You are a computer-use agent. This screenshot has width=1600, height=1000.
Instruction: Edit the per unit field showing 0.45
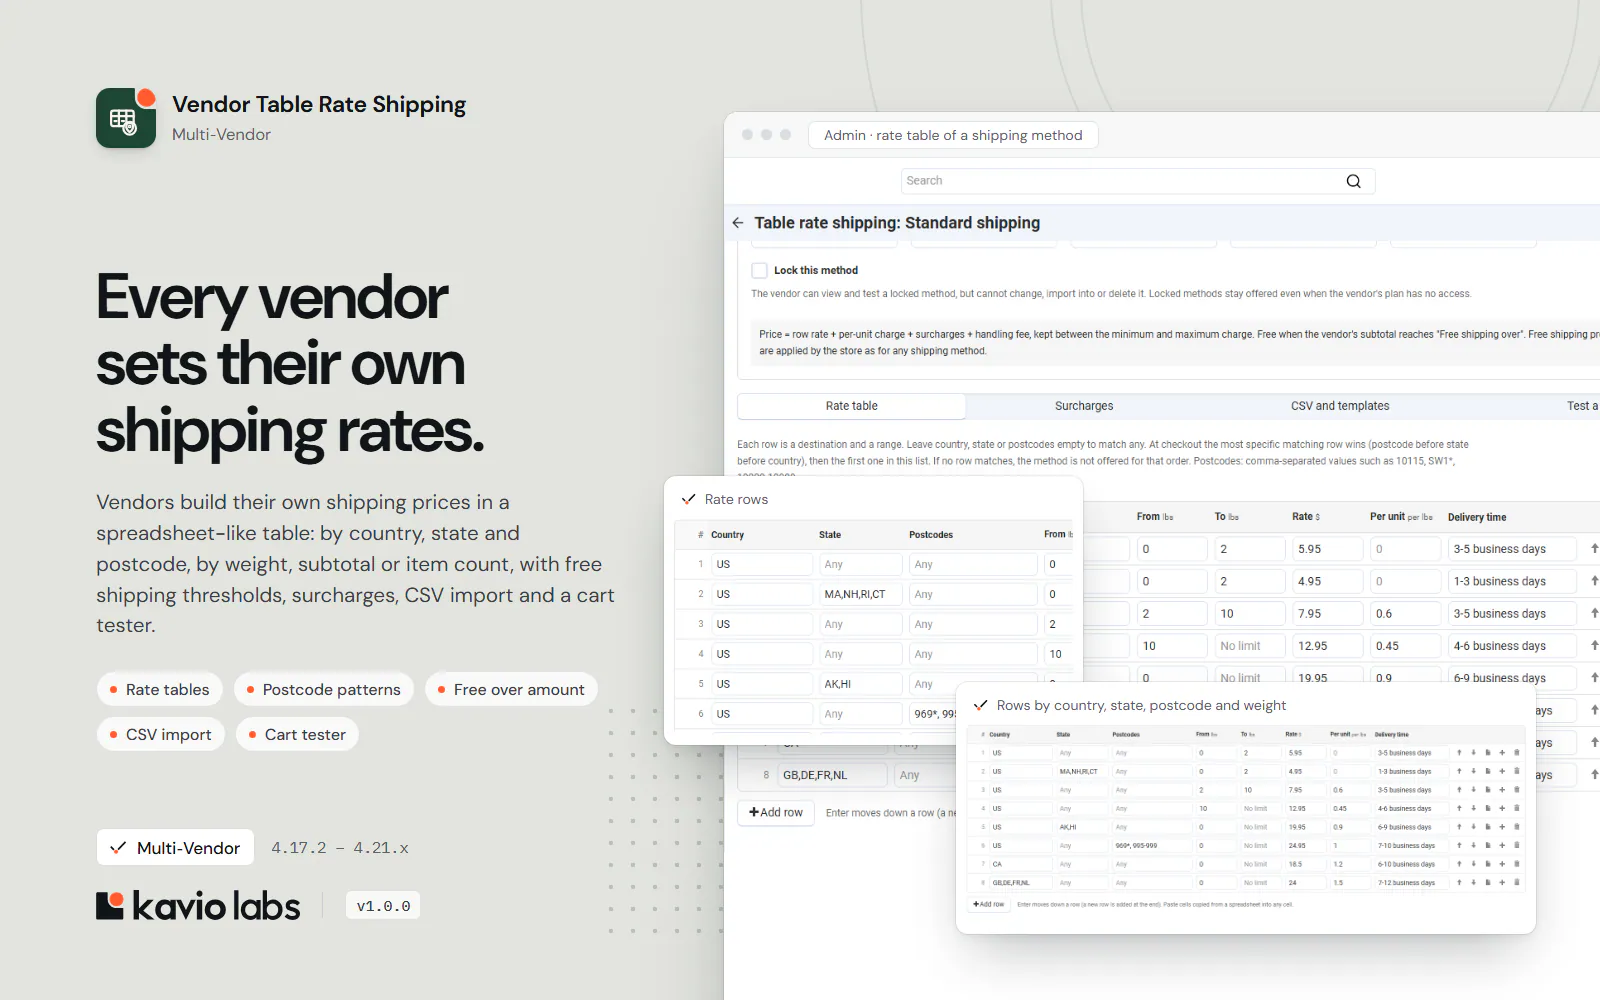pyautogui.click(x=1405, y=646)
